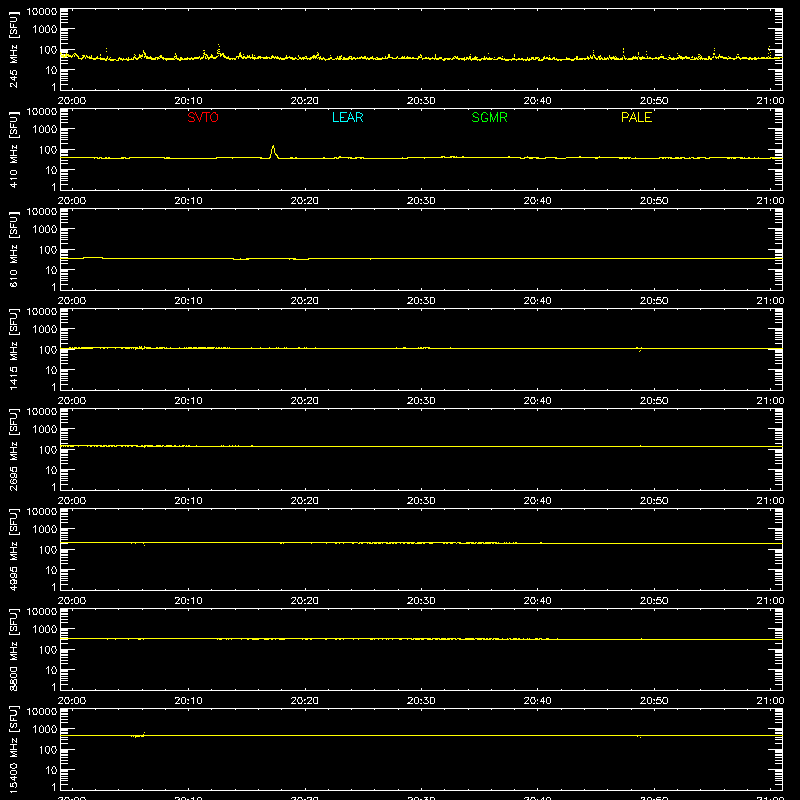Click the 20:30 tick label under the 4995 MHz plot

tap(421, 601)
